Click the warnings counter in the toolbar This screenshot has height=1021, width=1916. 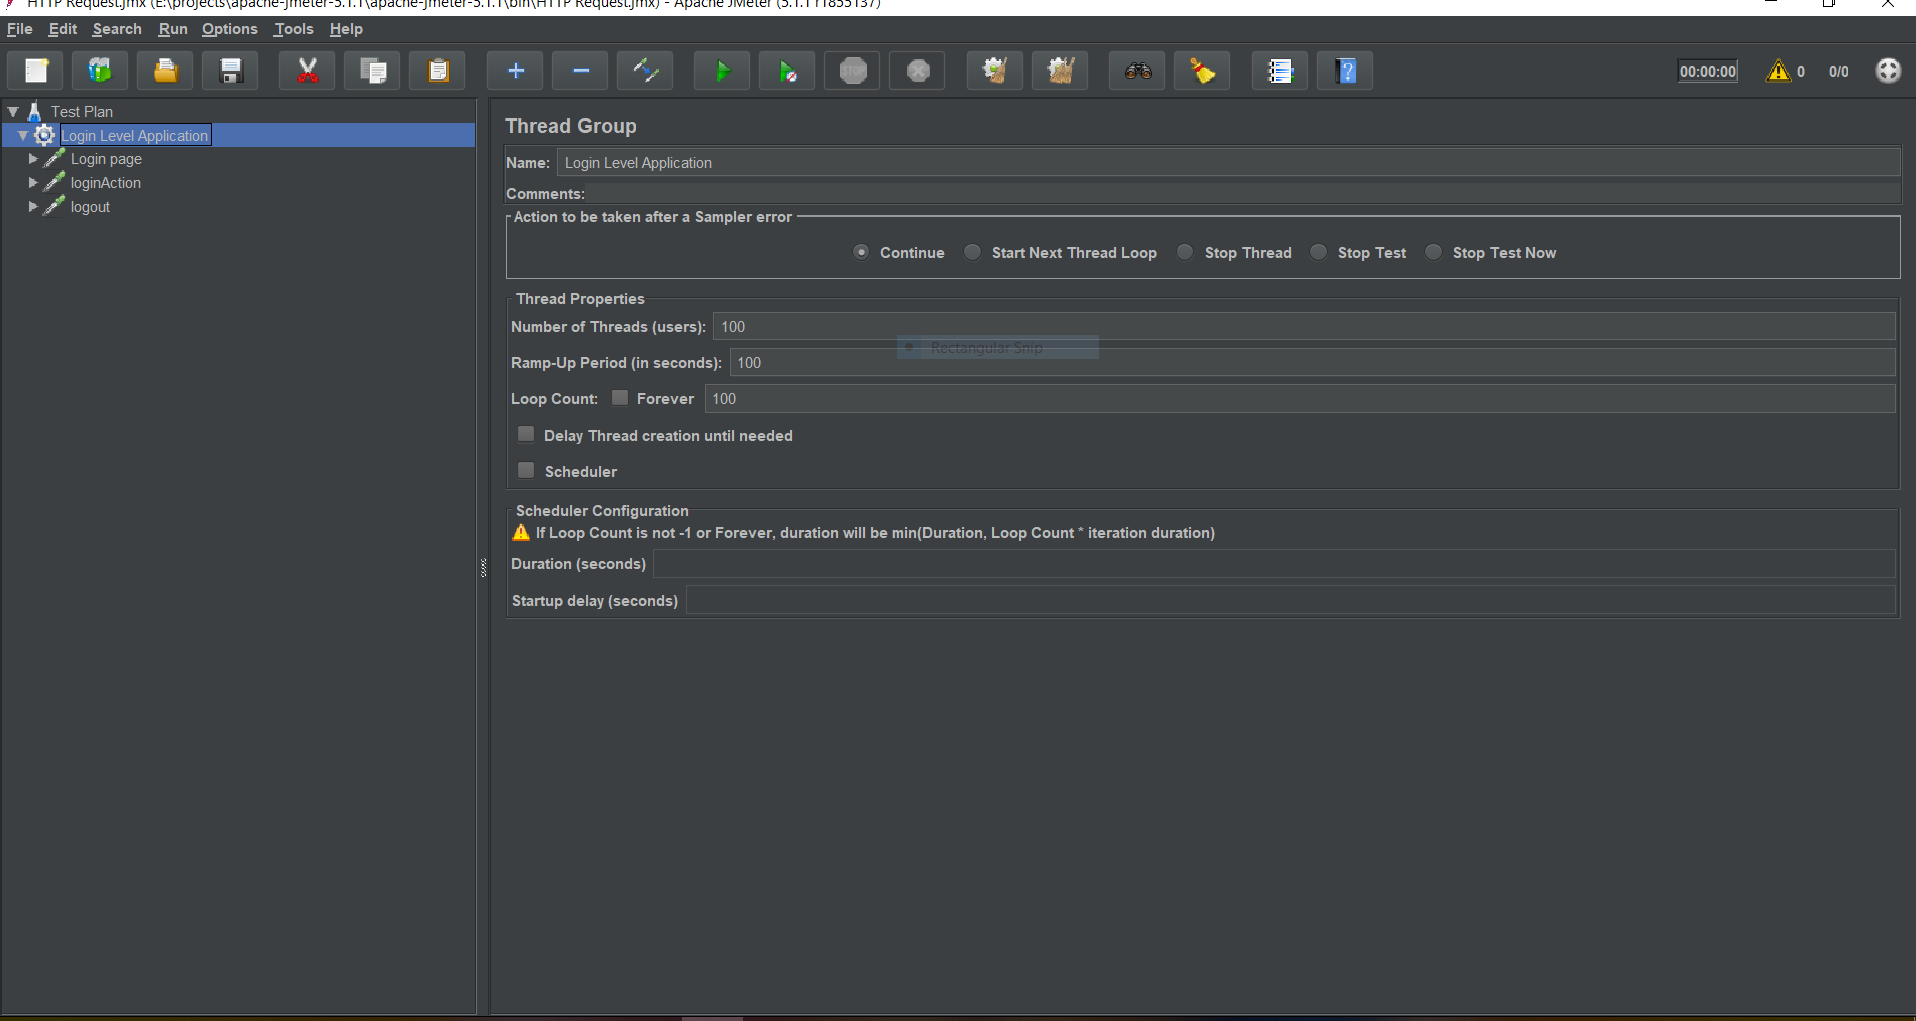1785,70
